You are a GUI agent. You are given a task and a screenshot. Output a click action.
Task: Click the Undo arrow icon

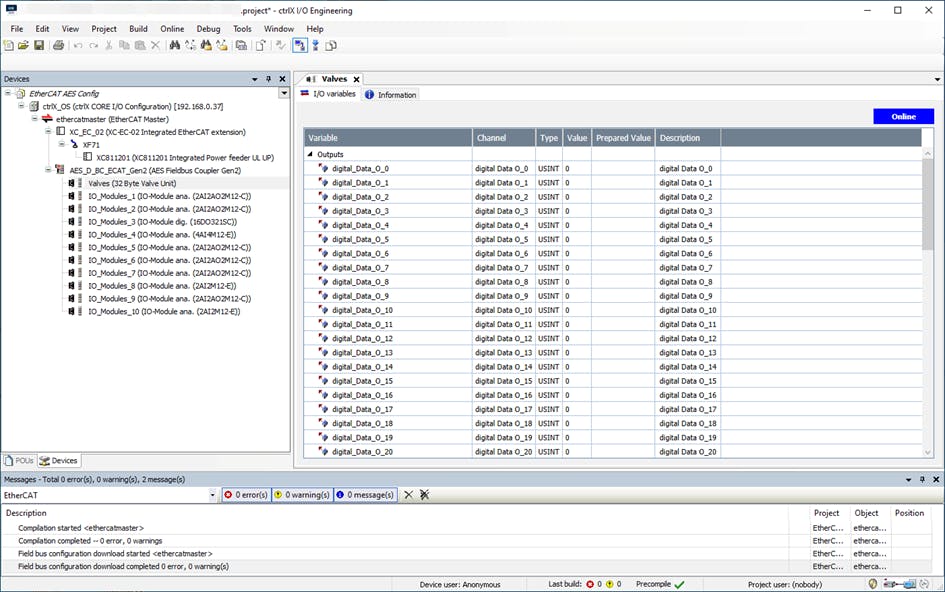[x=78, y=45]
